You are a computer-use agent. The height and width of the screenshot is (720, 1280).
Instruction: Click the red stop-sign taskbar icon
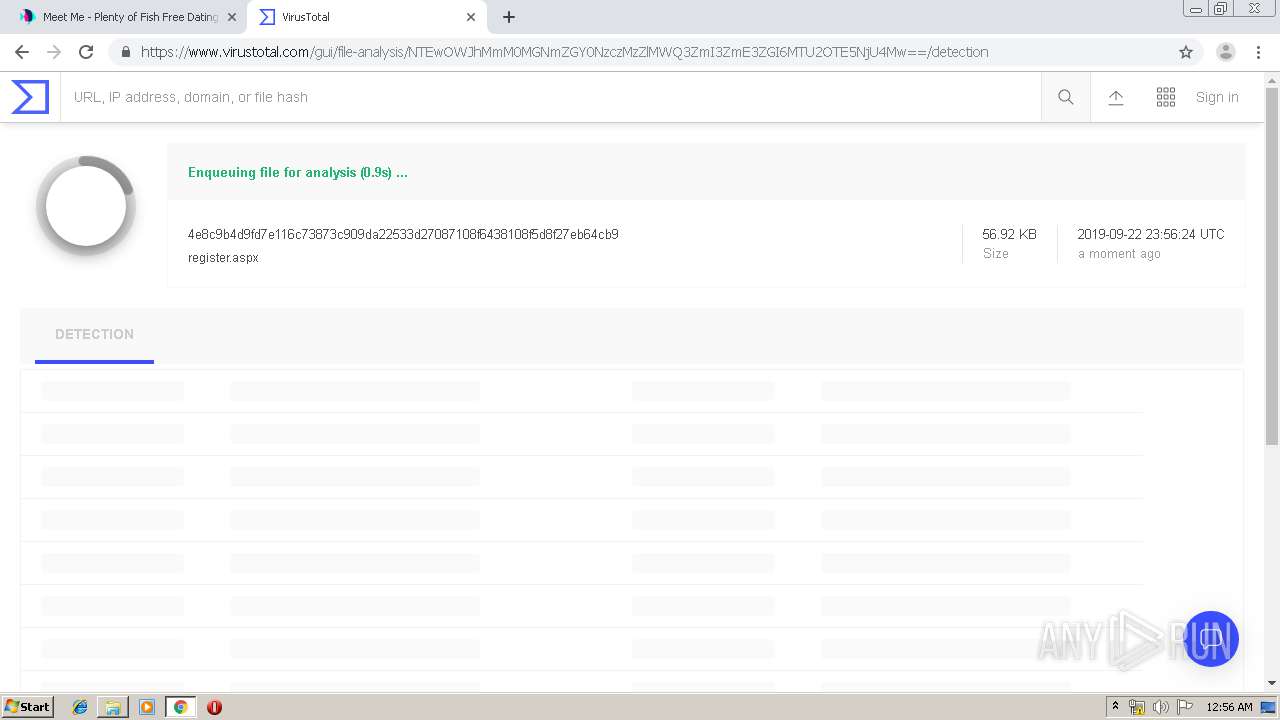214,707
